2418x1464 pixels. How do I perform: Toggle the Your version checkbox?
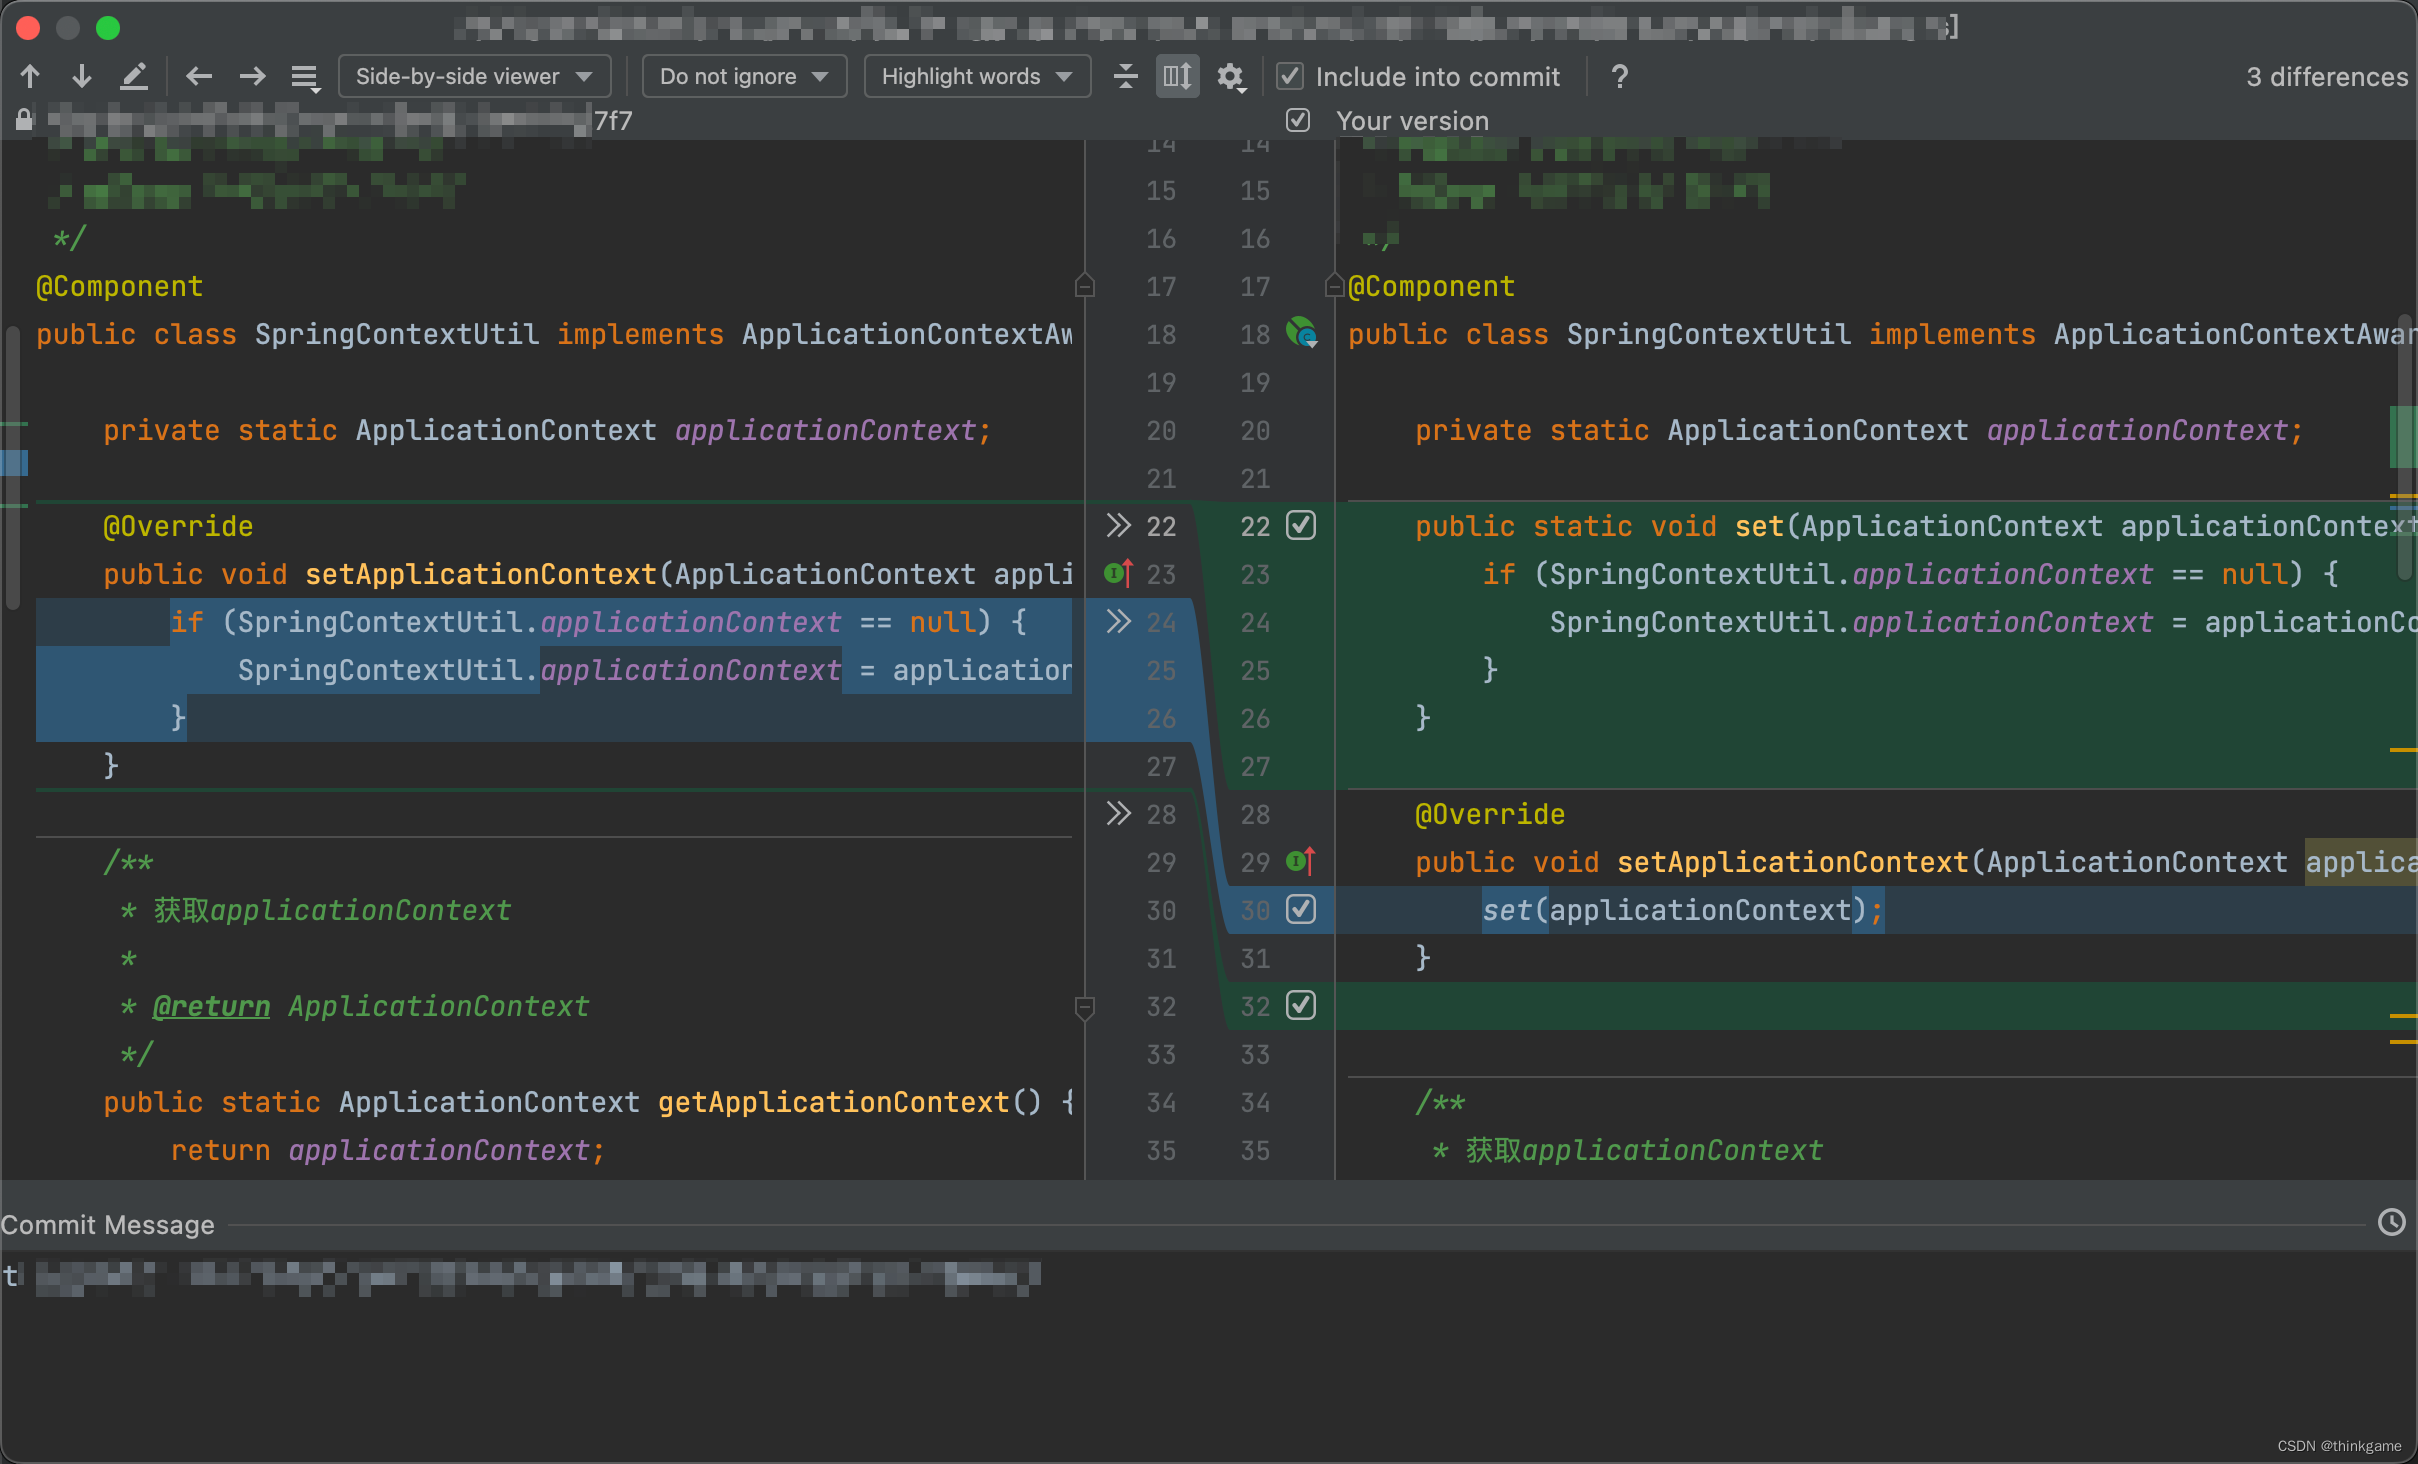pyautogui.click(x=1297, y=120)
